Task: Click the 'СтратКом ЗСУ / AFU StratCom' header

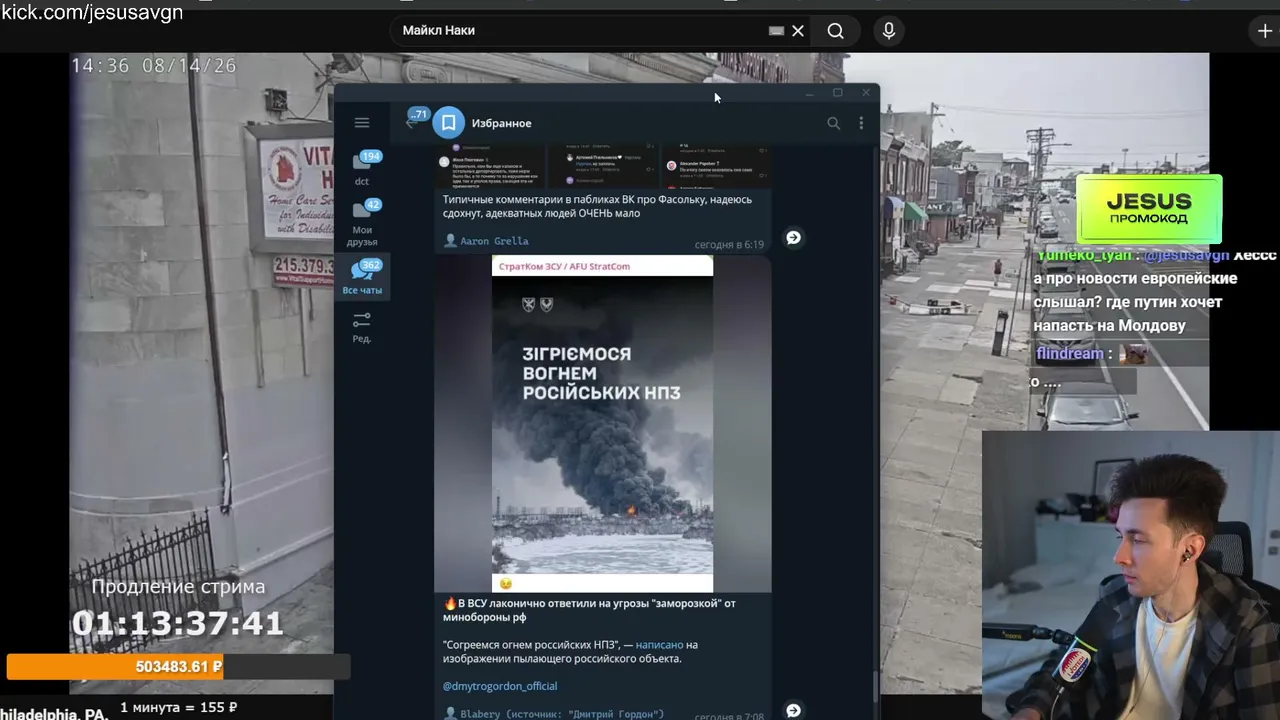Action: click(x=564, y=267)
